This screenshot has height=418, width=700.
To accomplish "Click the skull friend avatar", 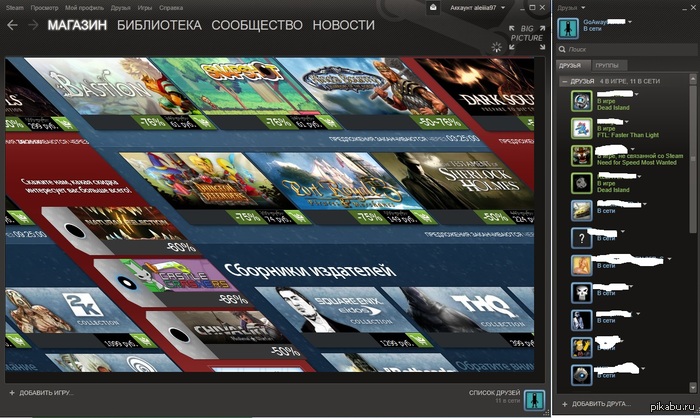I will 582,293.
